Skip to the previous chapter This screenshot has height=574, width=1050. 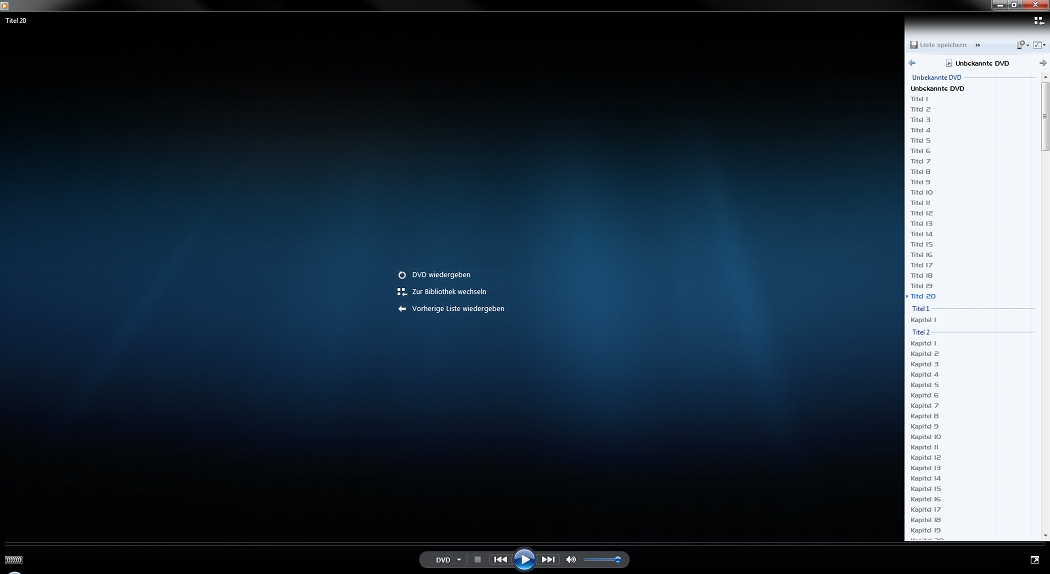tap(500, 560)
